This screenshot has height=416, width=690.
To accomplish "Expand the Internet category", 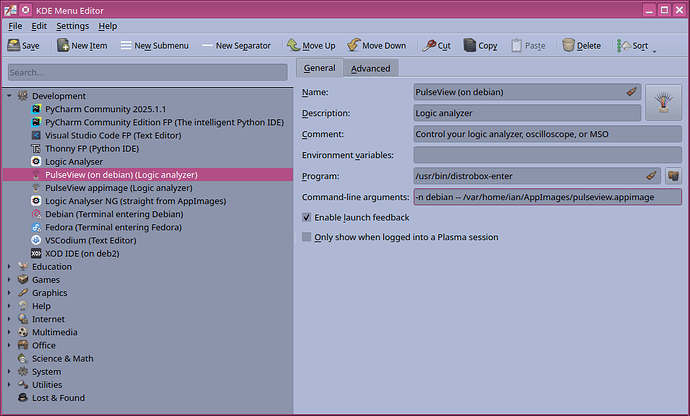I will pyautogui.click(x=9, y=319).
